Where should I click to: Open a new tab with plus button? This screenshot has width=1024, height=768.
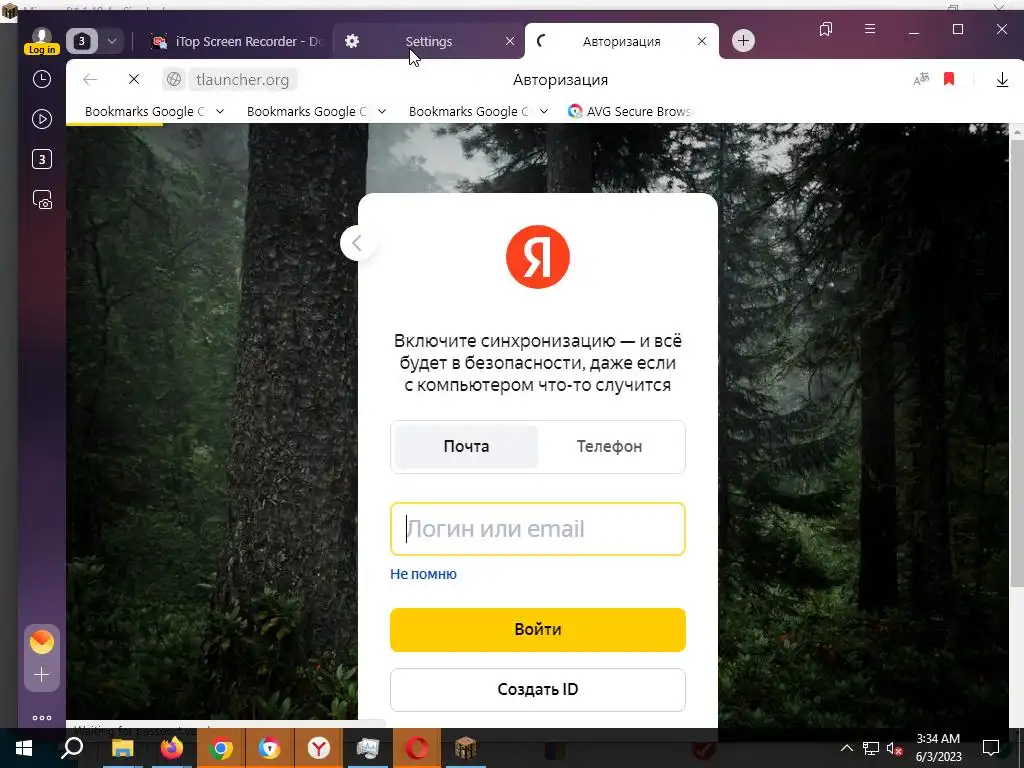click(x=743, y=40)
